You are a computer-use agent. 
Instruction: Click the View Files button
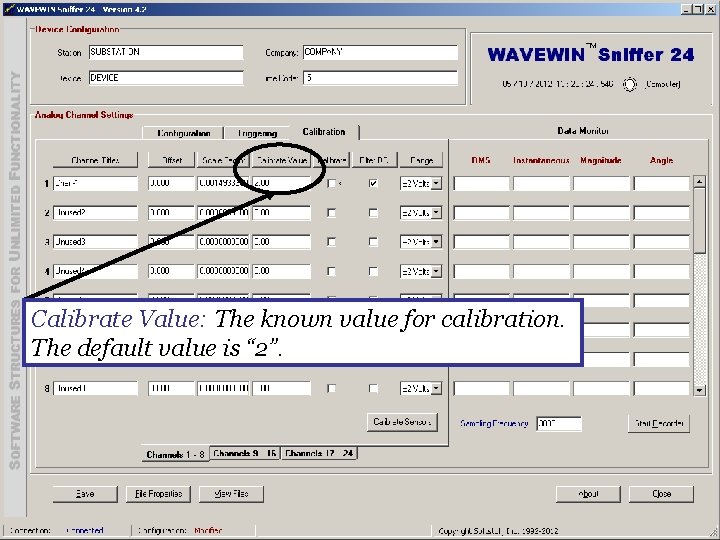point(231,494)
